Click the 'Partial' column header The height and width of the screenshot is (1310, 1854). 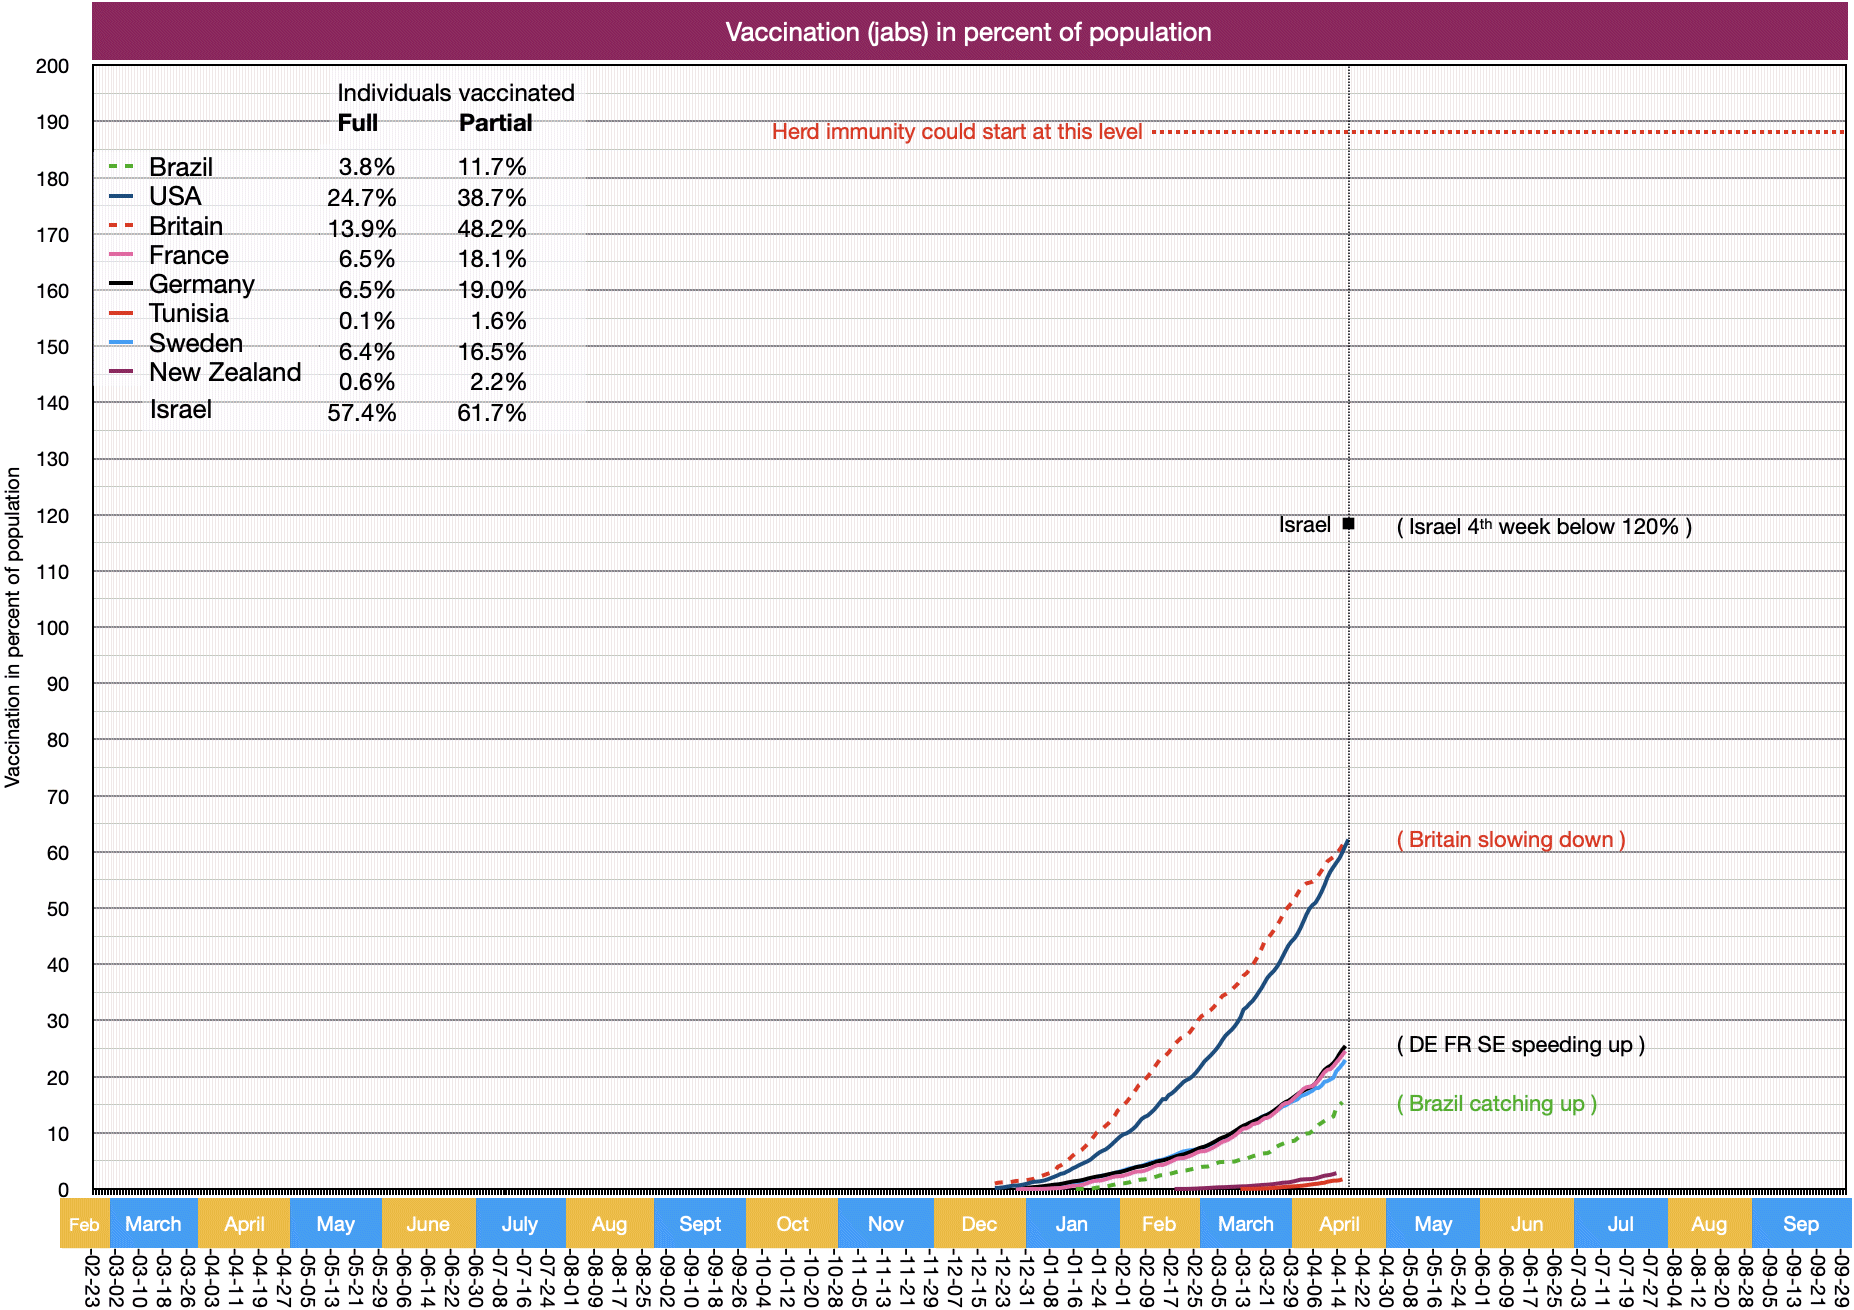495,123
